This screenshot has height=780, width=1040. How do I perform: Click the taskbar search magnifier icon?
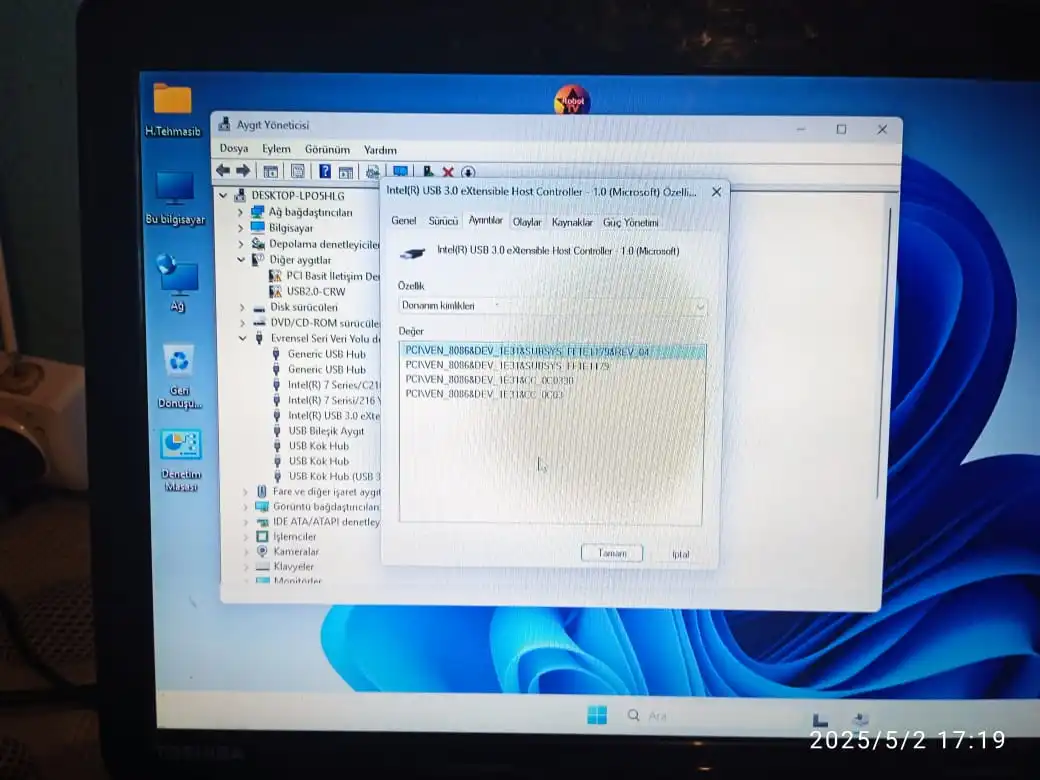(x=633, y=715)
